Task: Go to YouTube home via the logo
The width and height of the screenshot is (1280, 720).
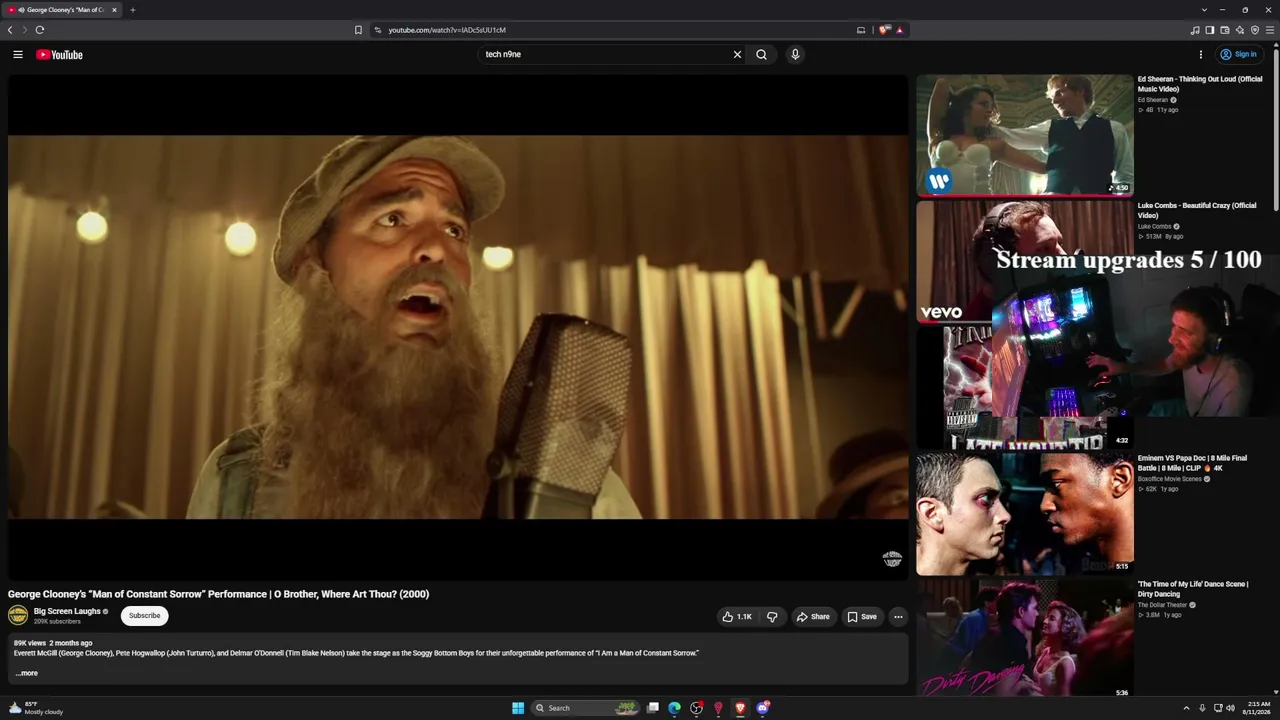Action: pyautogui.click(x=59, y=55)
